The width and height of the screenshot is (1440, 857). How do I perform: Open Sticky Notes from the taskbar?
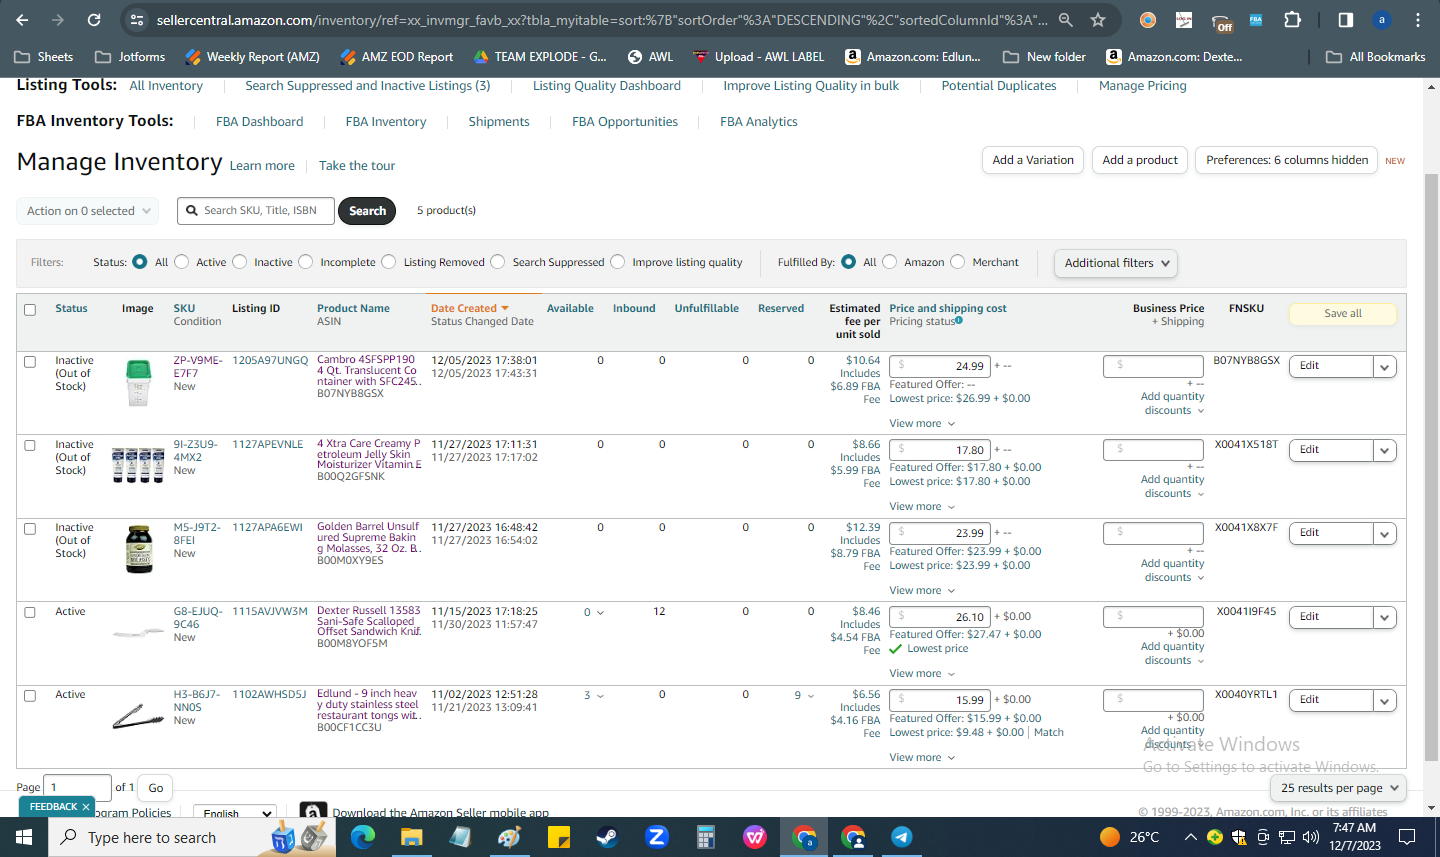(x=558, y=837)
